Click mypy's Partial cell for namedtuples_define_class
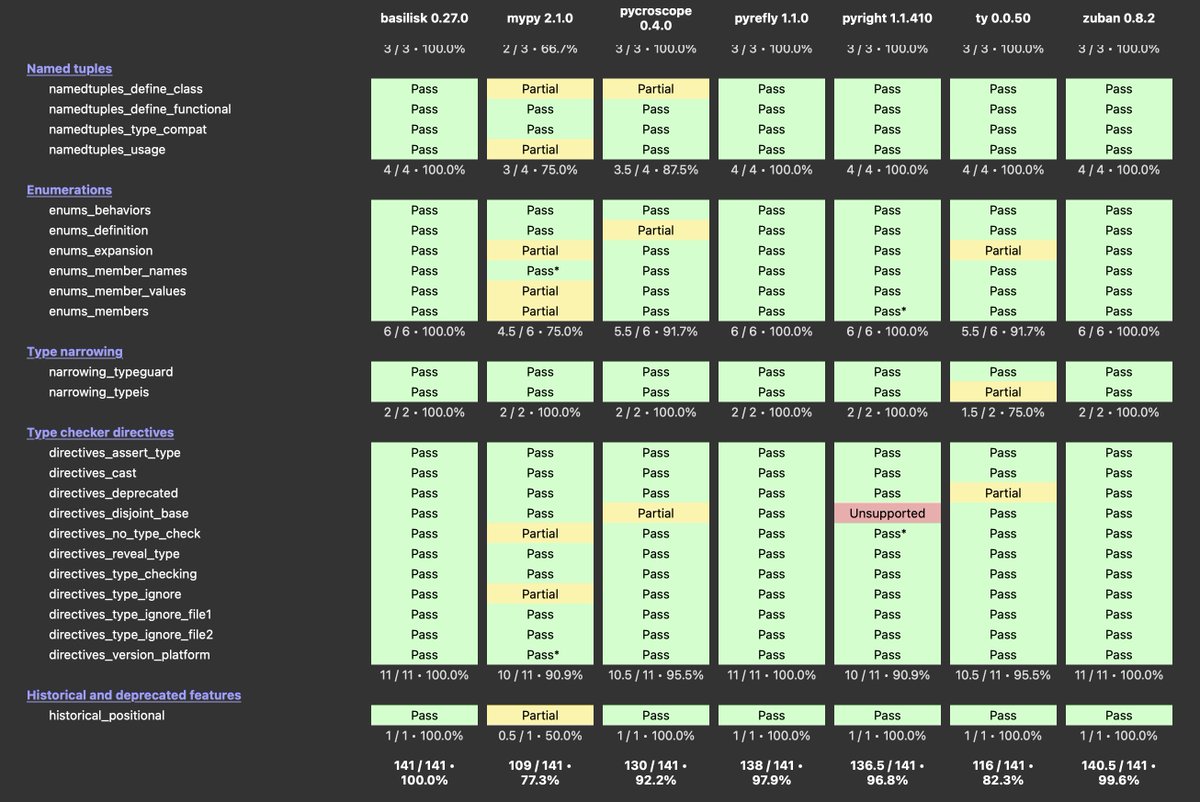1200x802 pixels. pos(540,89)
